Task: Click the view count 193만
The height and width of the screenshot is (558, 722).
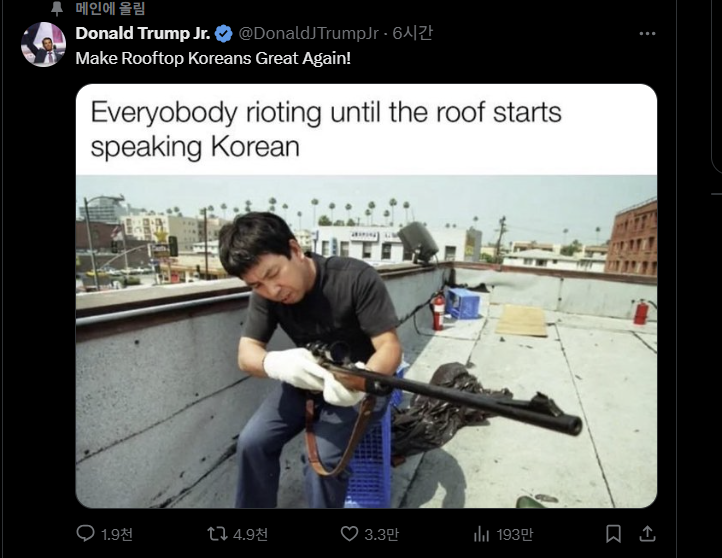Action: [514, 535]
